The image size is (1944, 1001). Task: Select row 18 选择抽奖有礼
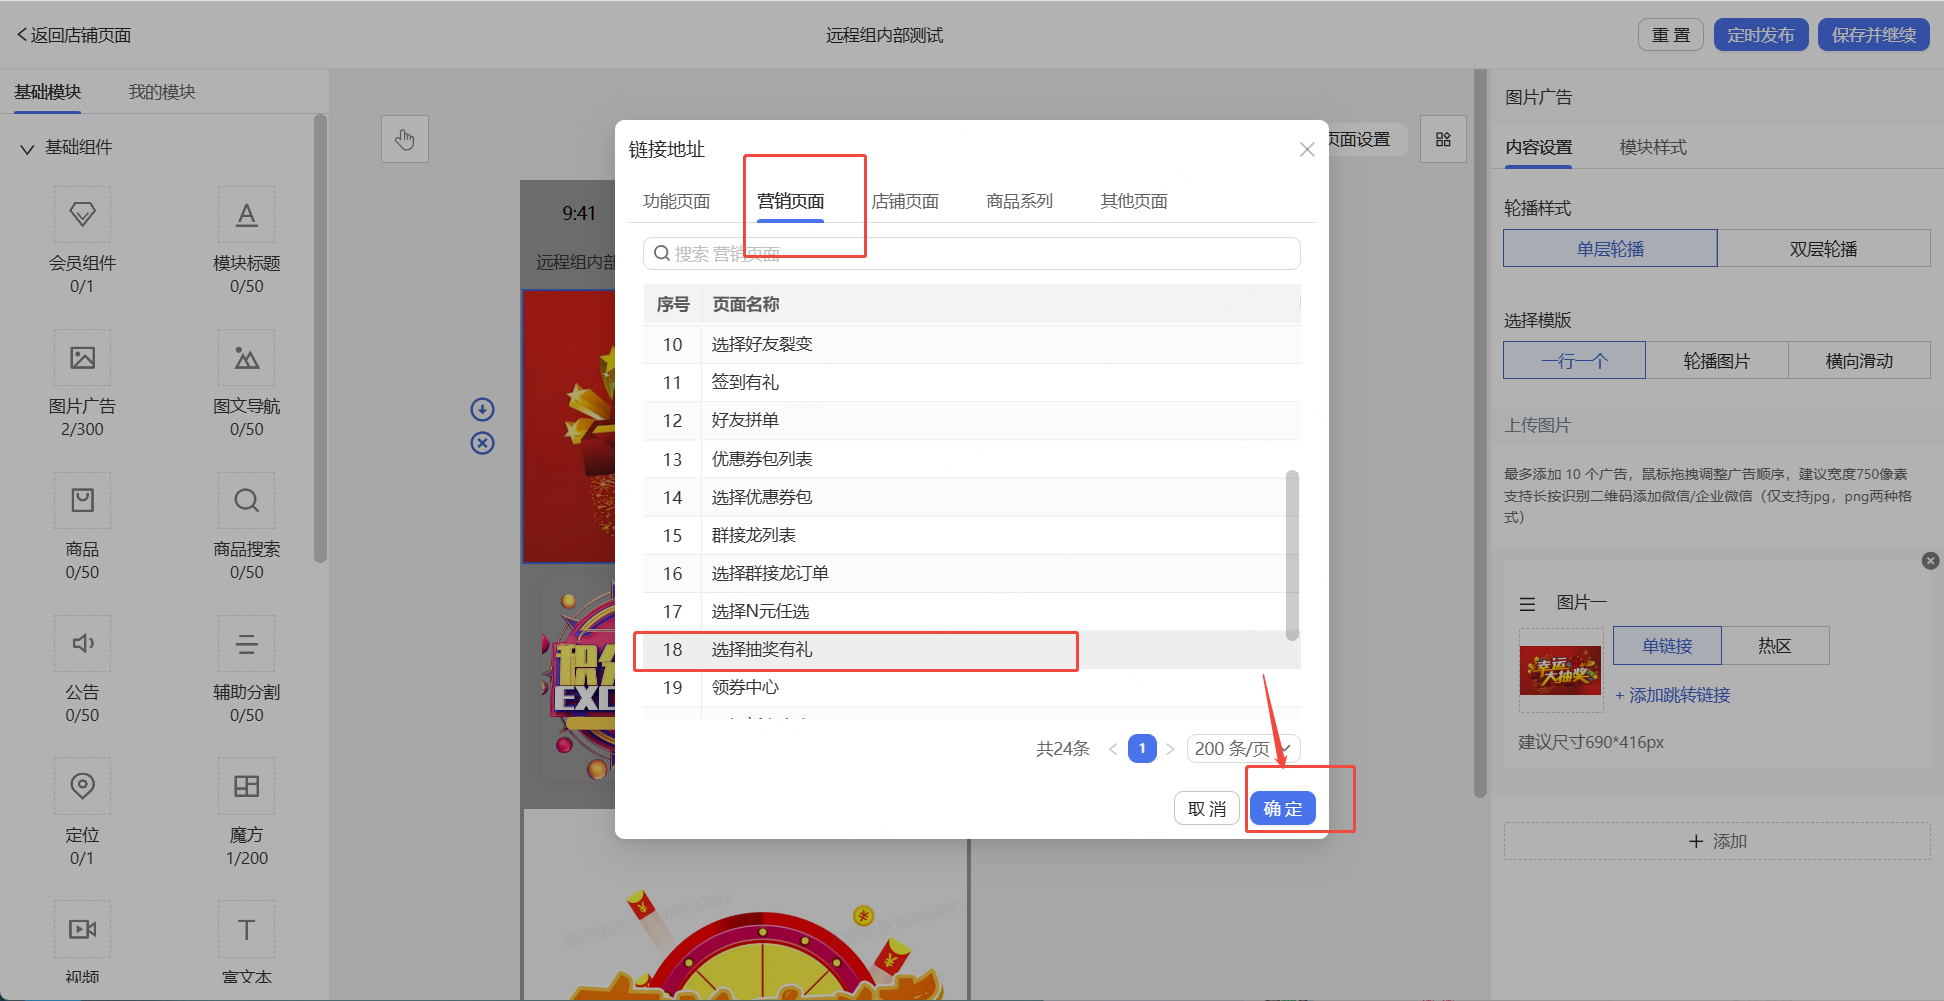tap(972, 650)
